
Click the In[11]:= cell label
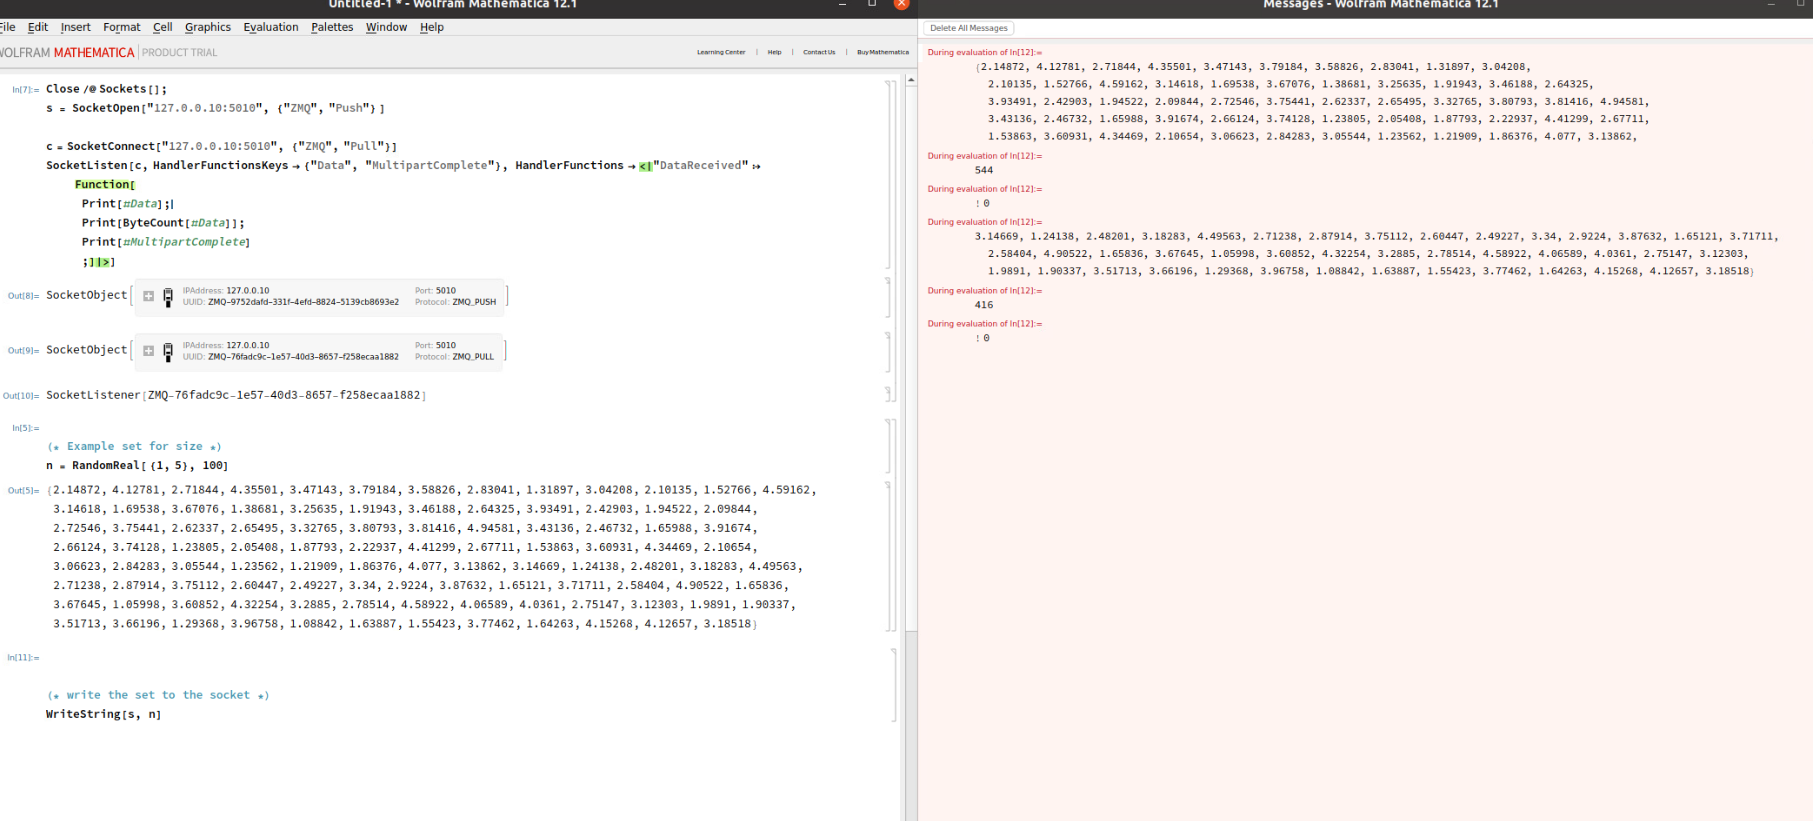(x=23, y=658)
